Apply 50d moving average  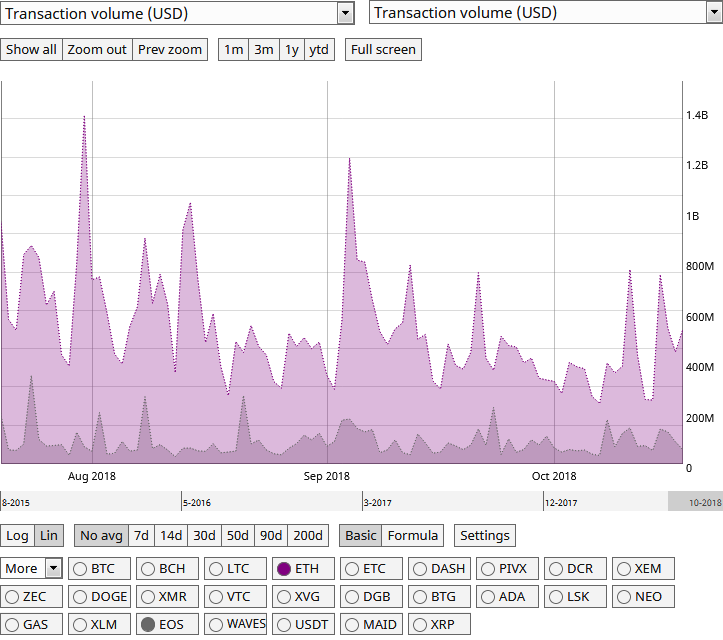pyautogui.click(x=237, y=535)
